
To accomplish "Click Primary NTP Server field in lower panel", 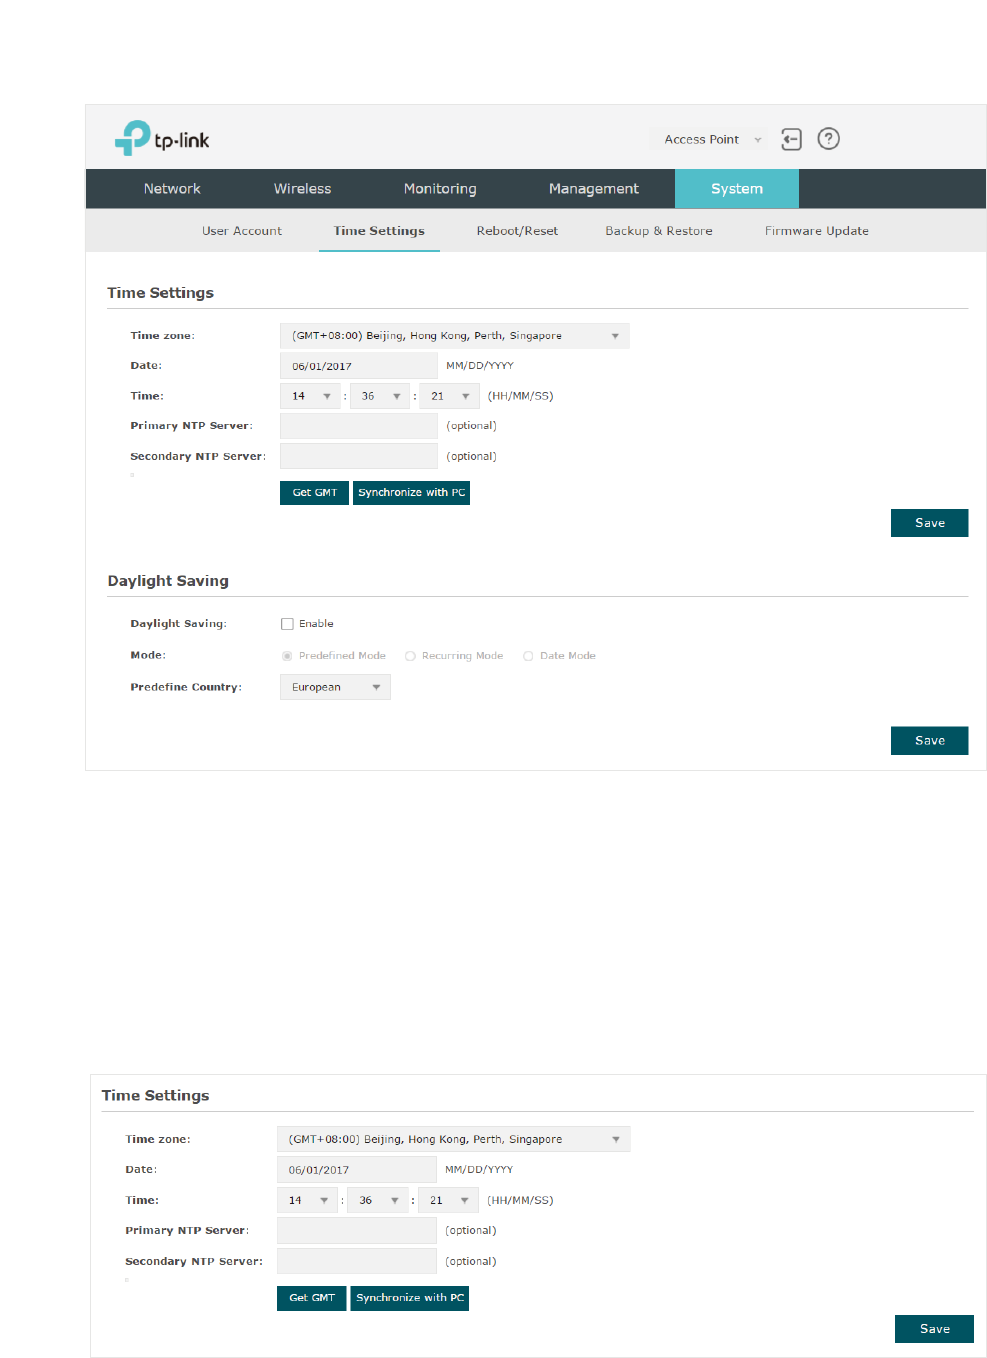I will [x=357, y=1231].
